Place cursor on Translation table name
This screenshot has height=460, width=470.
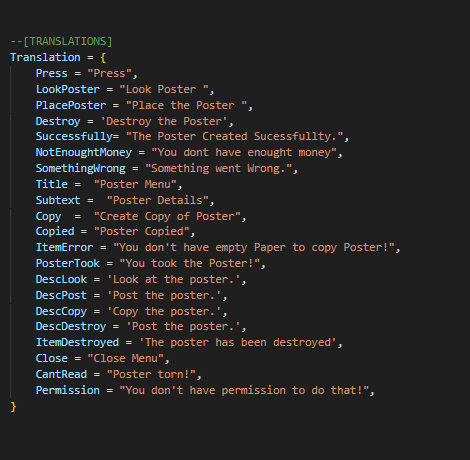pyautogui.click(x=45, y=57)
